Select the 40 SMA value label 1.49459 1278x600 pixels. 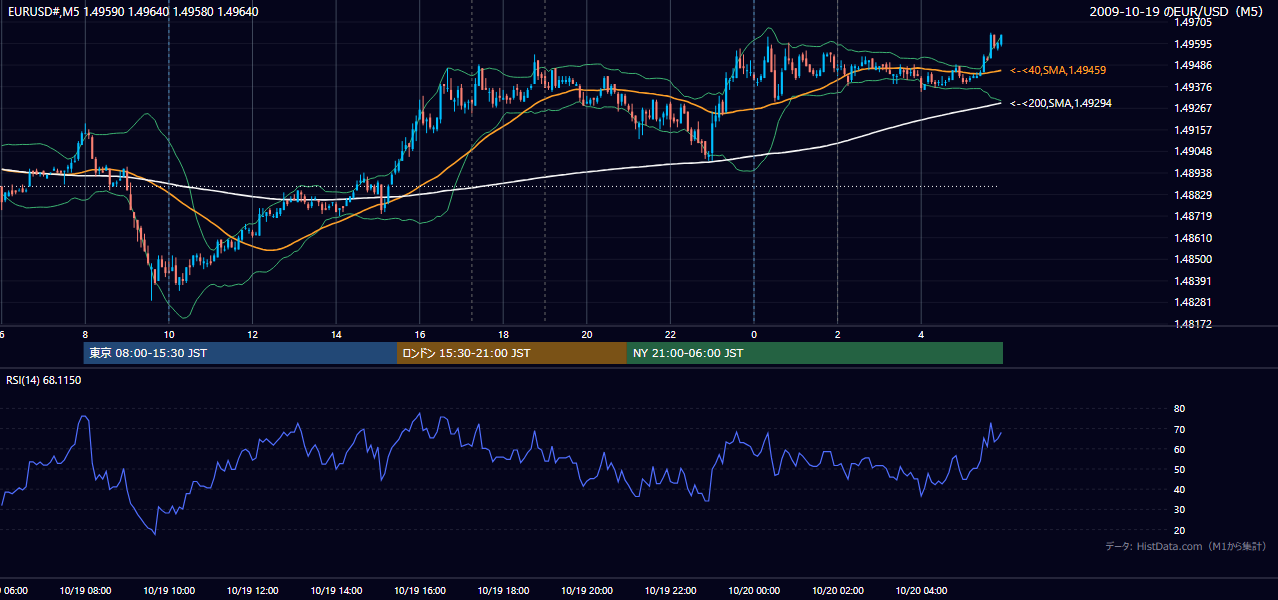[1058, 70]
